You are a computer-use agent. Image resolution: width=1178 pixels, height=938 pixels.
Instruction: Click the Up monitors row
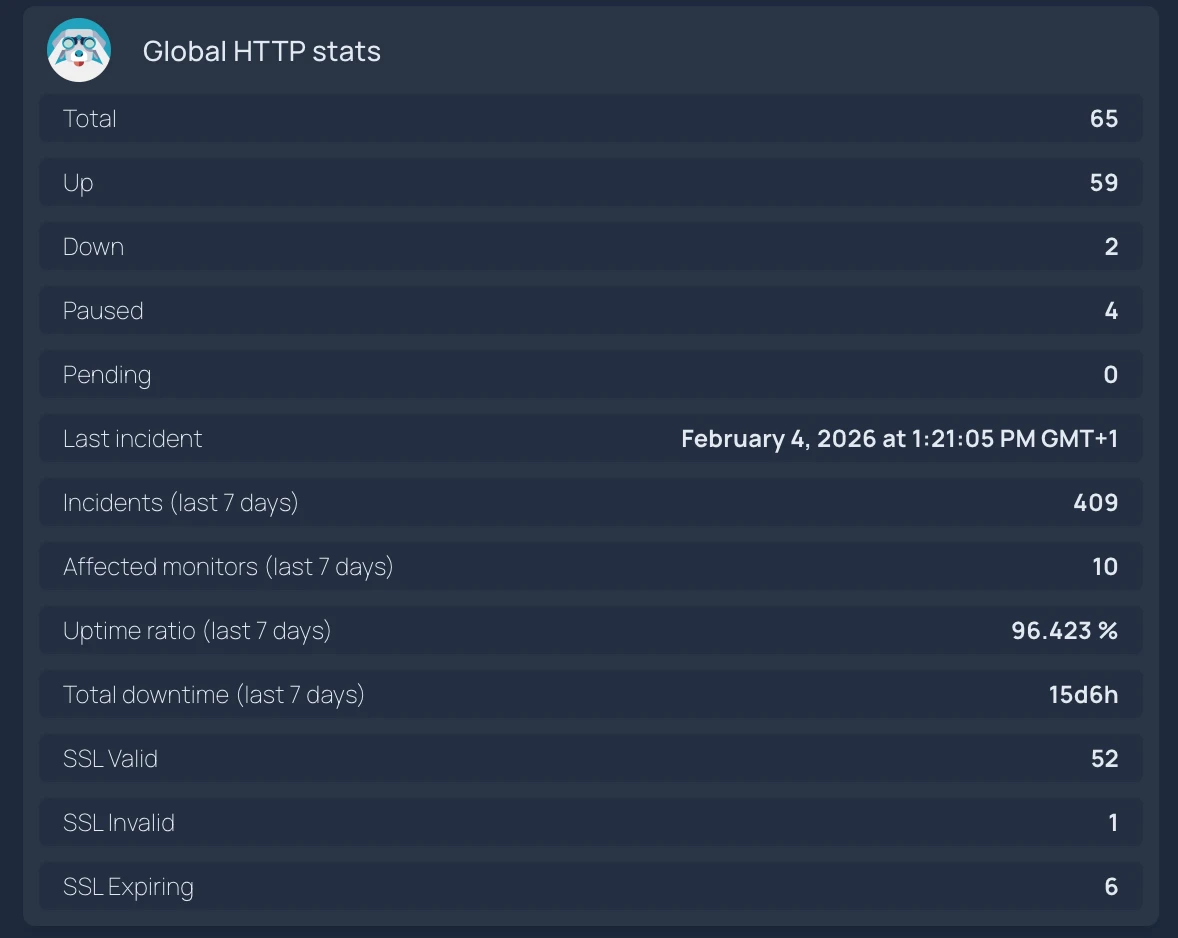pos(590,183)
